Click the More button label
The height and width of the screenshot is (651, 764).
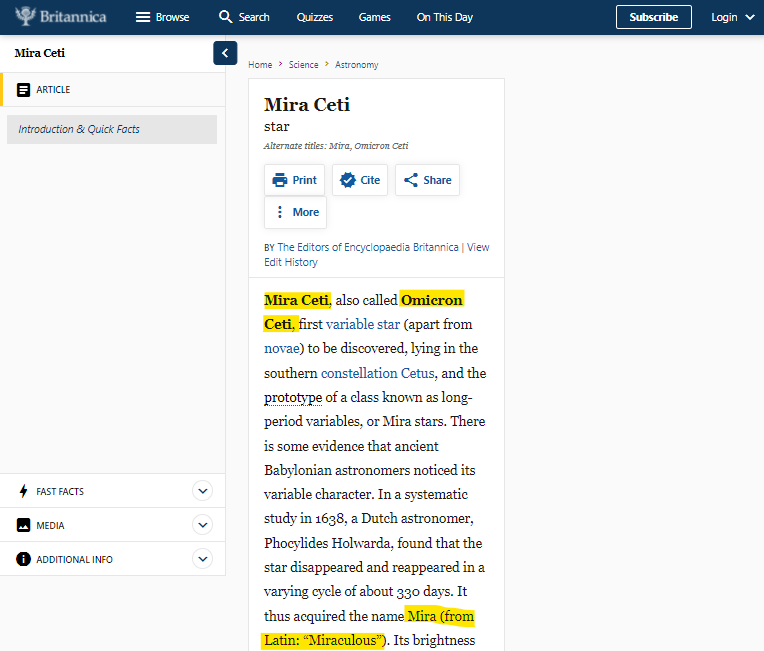pyautogui.click(x=306, y=212)
